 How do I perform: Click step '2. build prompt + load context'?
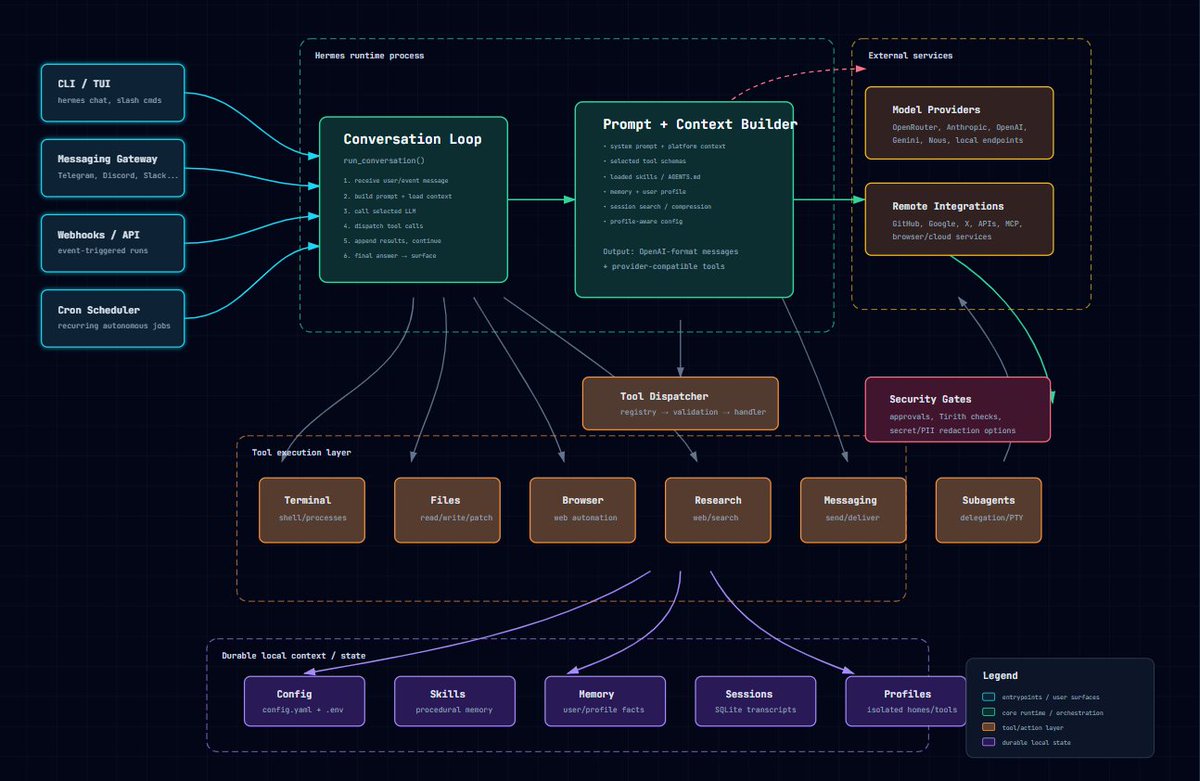click(397, 196)
